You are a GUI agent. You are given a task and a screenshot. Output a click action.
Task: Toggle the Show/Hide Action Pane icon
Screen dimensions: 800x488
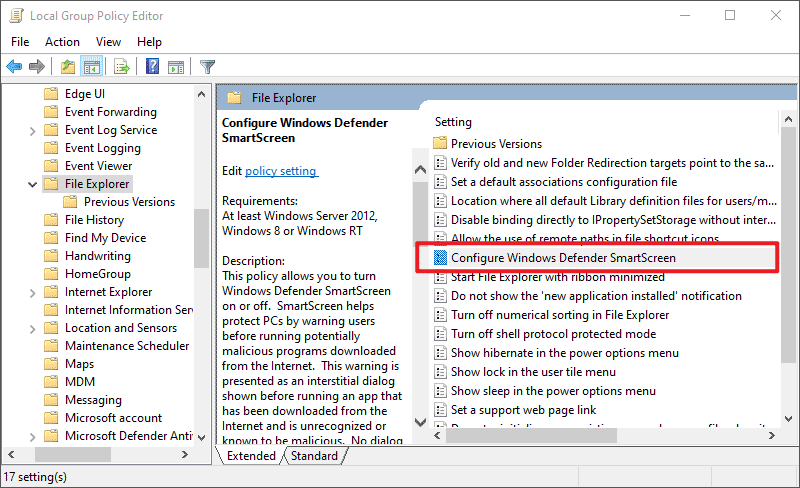tap(176, 67)
